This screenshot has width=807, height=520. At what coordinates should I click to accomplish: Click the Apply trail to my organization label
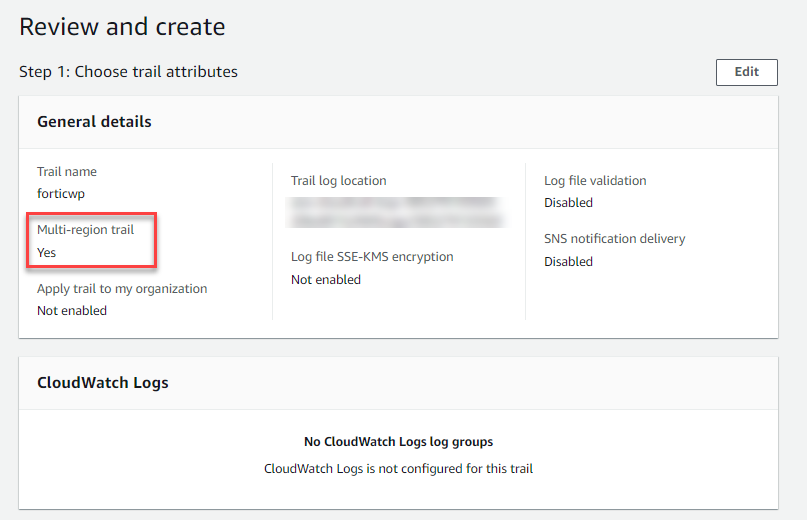122,289
